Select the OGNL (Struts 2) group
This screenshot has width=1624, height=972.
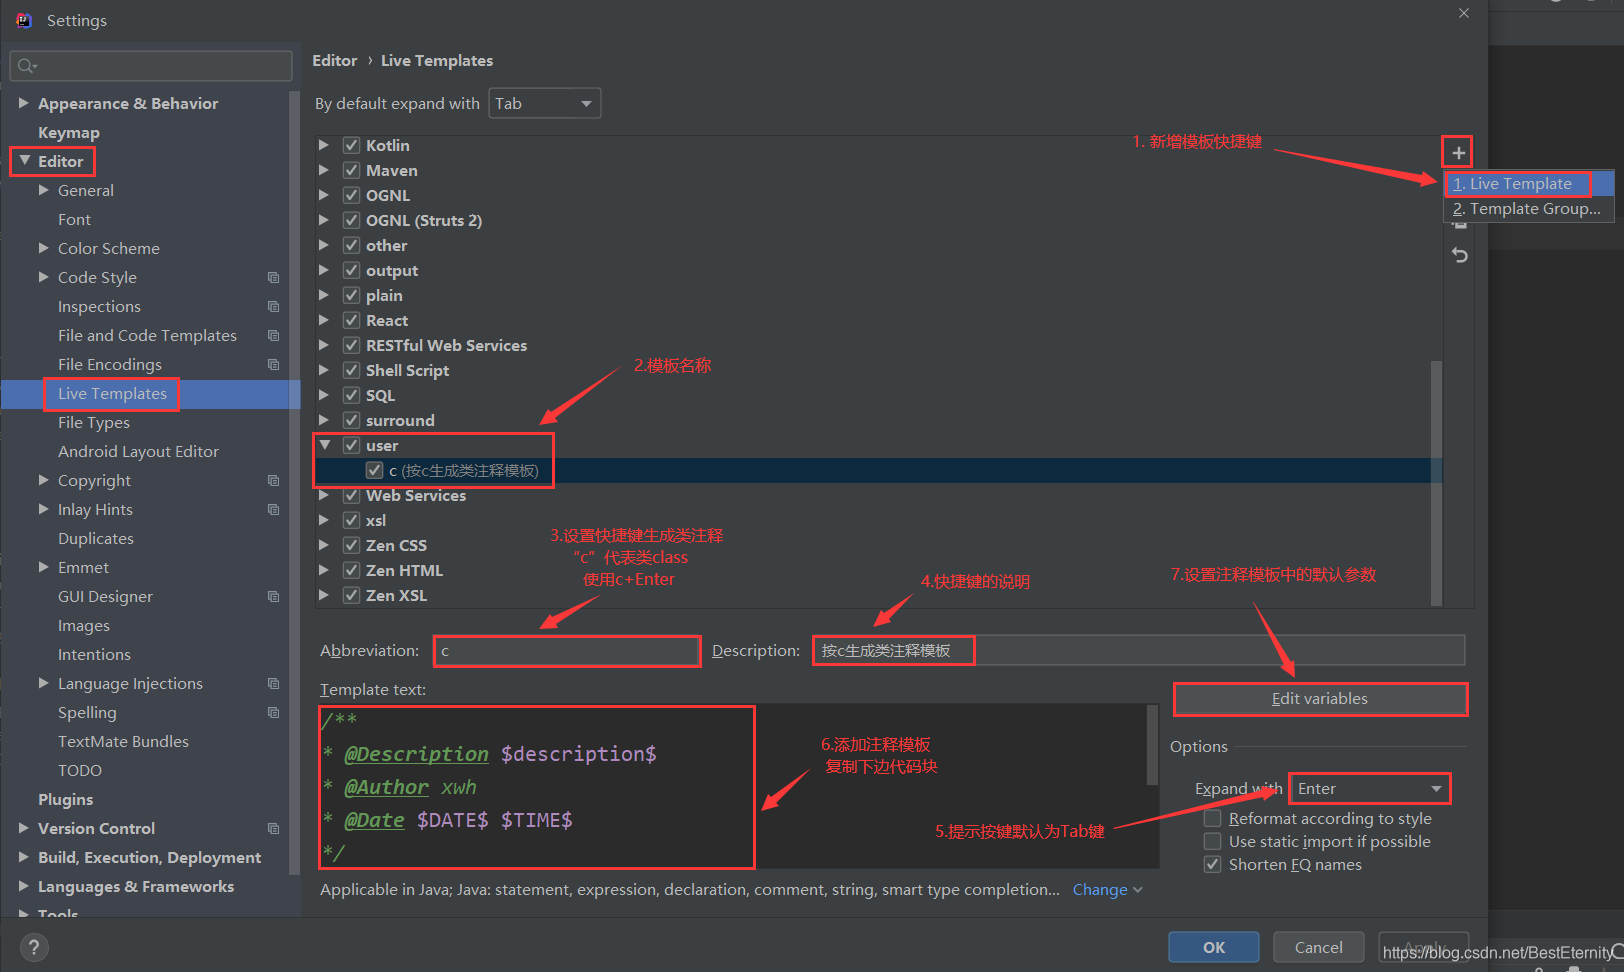point(424,220)
